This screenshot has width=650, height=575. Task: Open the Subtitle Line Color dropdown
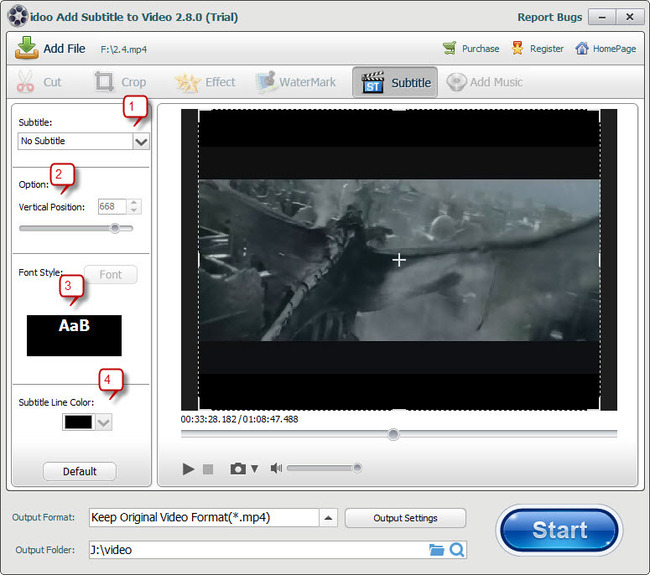(x=102, y=423)
